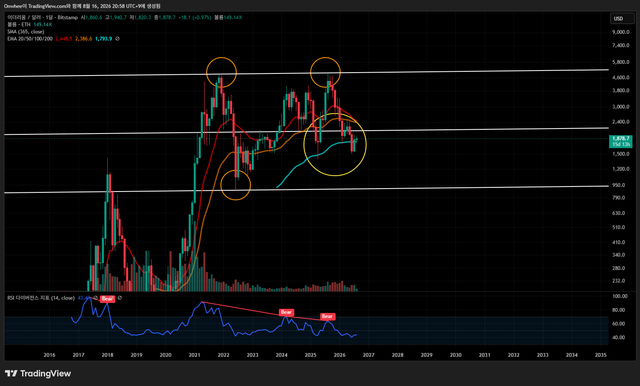The height and width of the screenshot is (386, 640).
Task: Click the 510.0 price axis label
Action: [618, 227]
